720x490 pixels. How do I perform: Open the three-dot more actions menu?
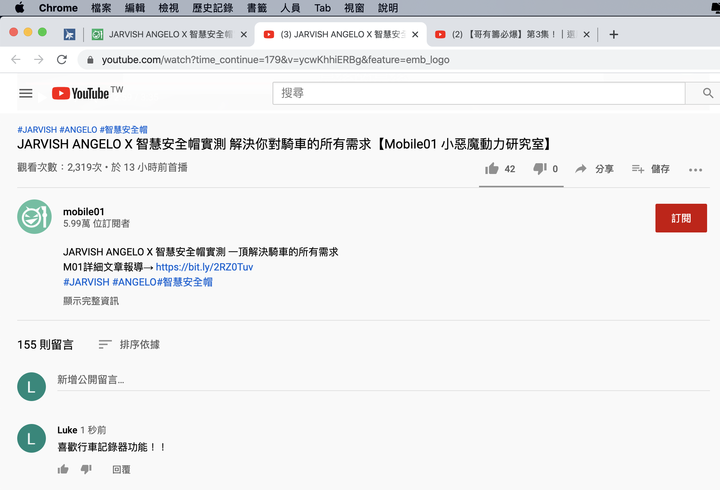(x=695, y=170)
